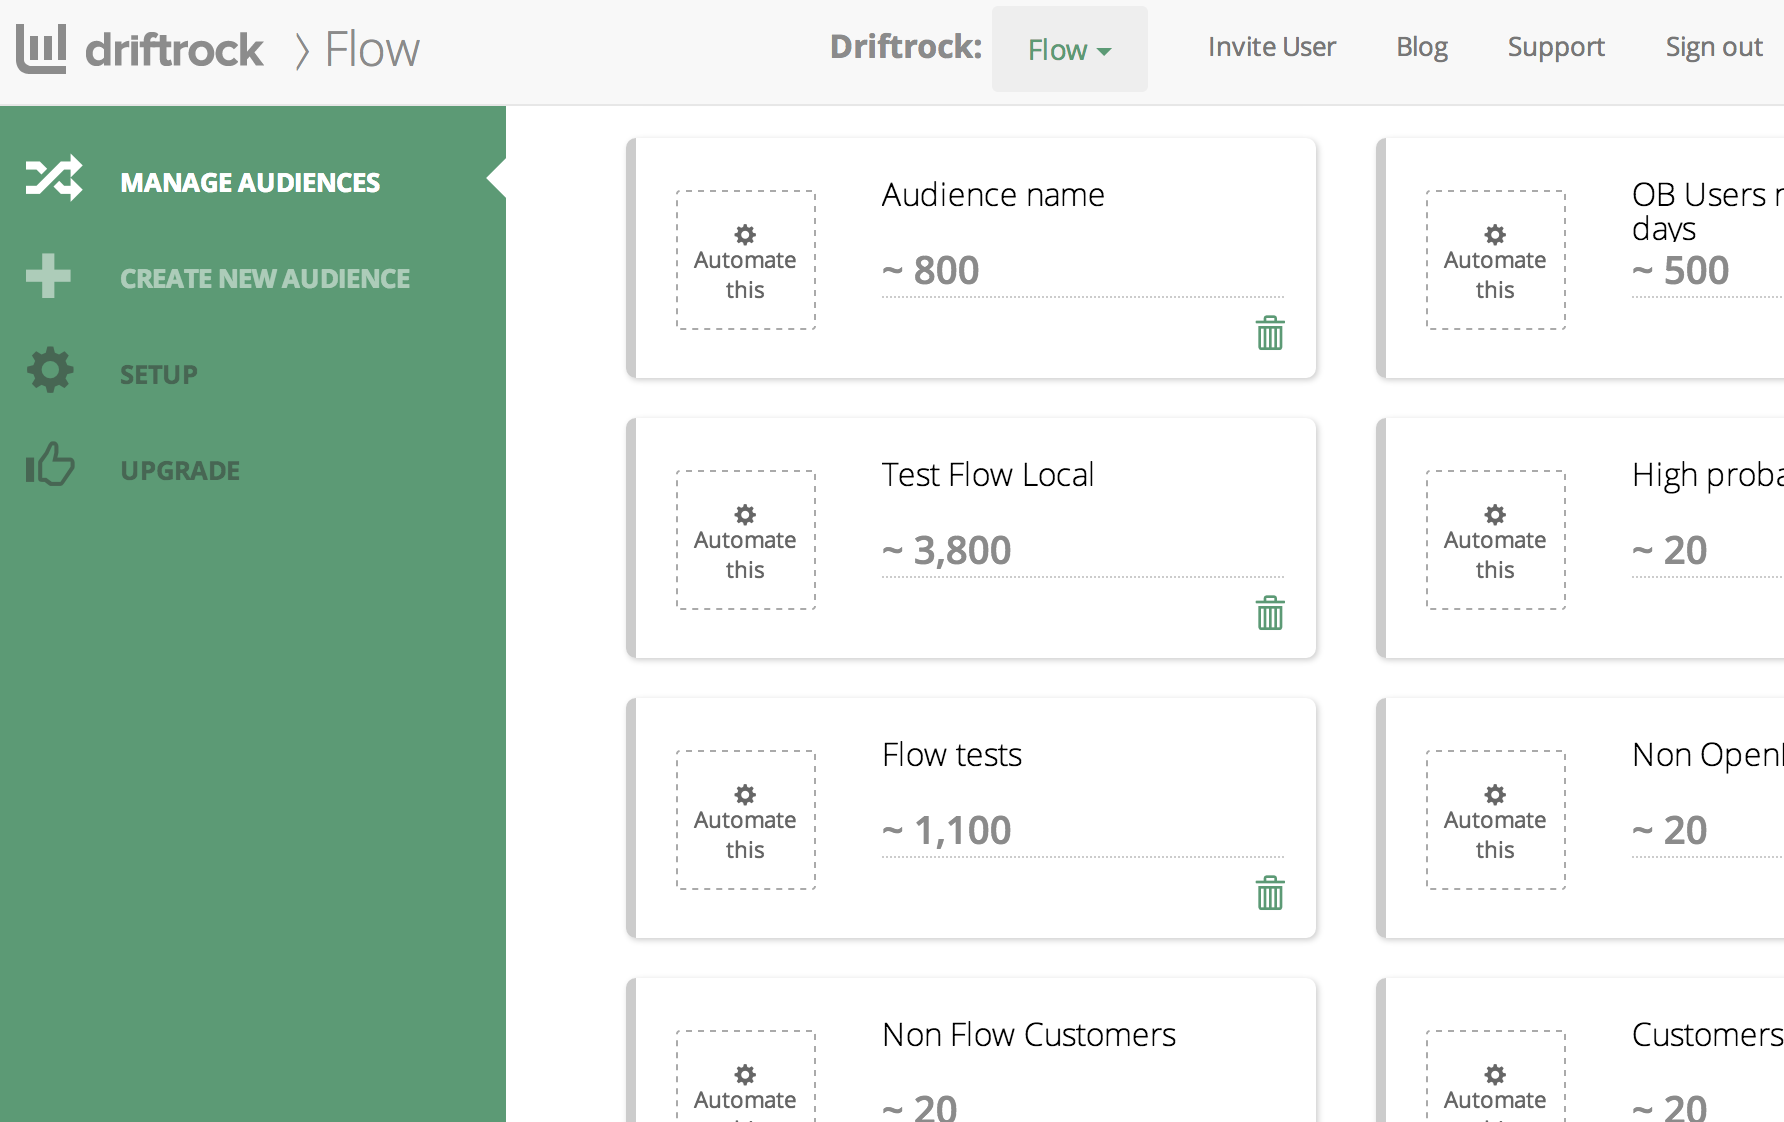Click the driftrock logo
This screenshot has height=1122, width=1784.
(x=140, y=48)
